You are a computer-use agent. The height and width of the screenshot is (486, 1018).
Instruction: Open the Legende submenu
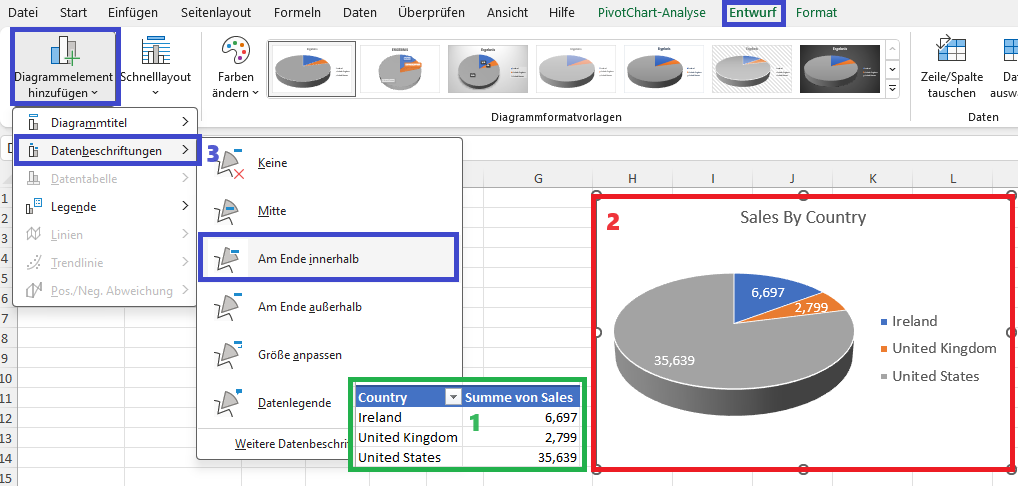(105, 207)
